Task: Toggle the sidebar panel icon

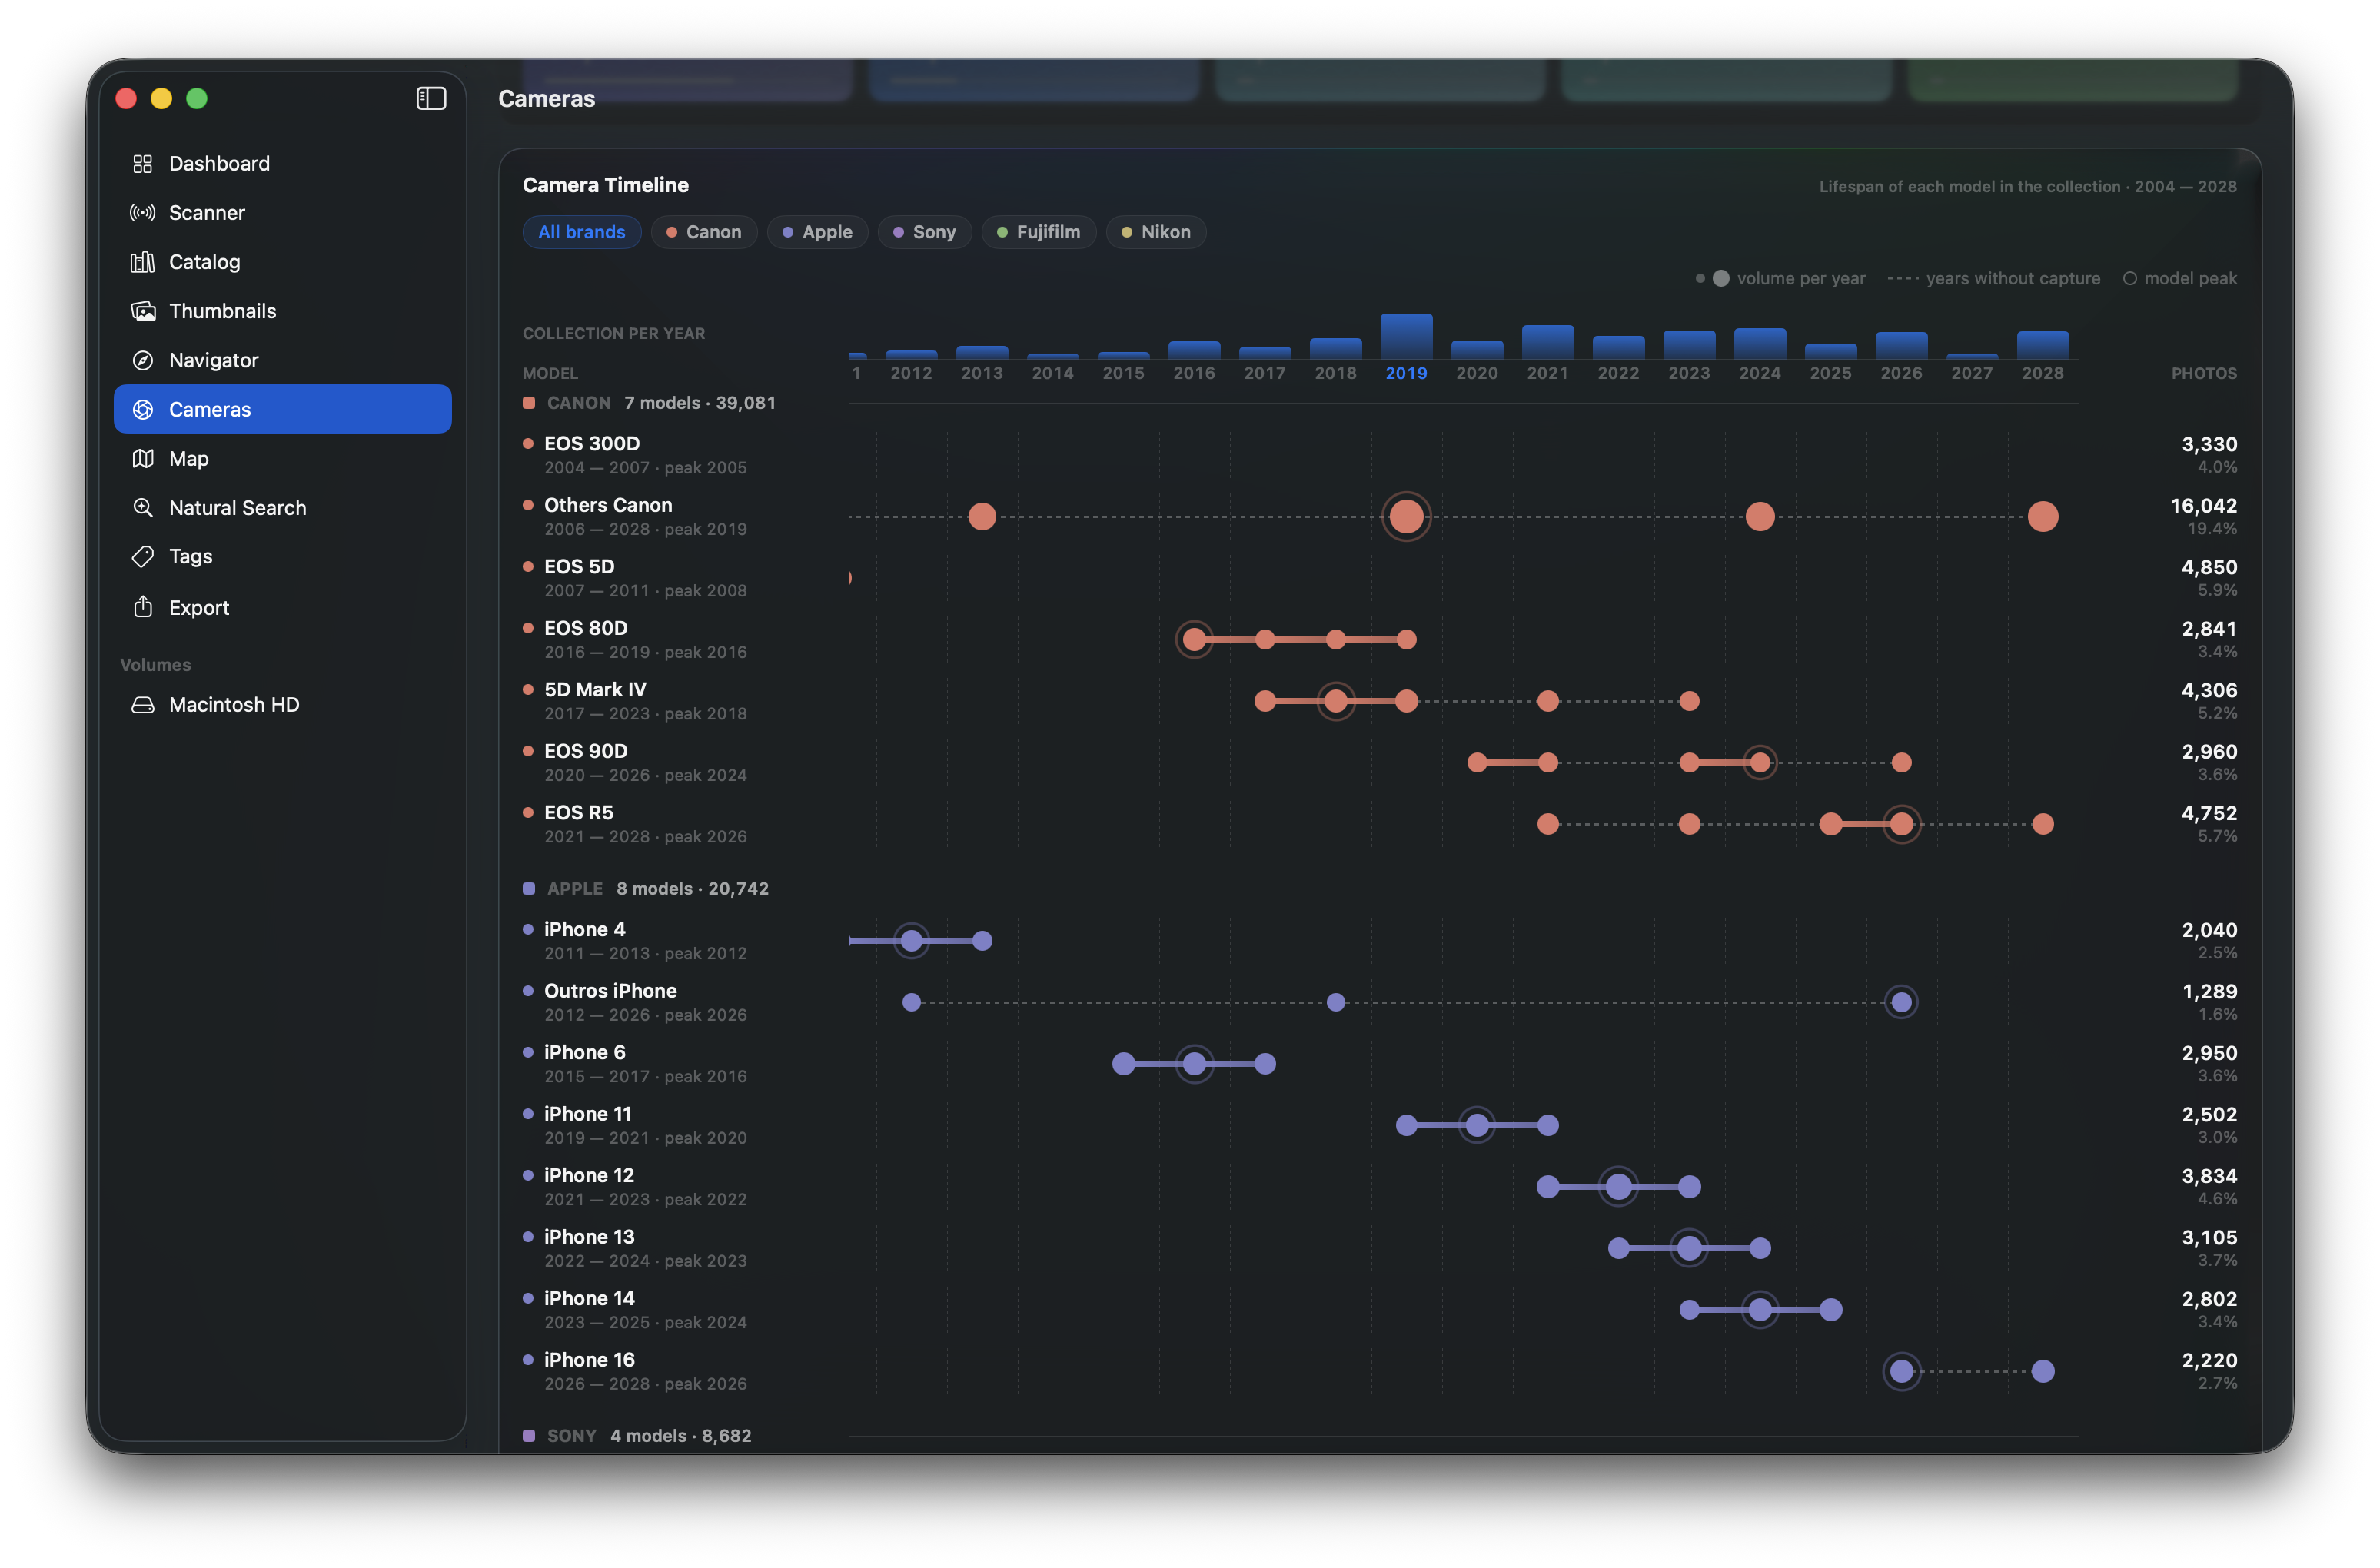Action: 431,98
